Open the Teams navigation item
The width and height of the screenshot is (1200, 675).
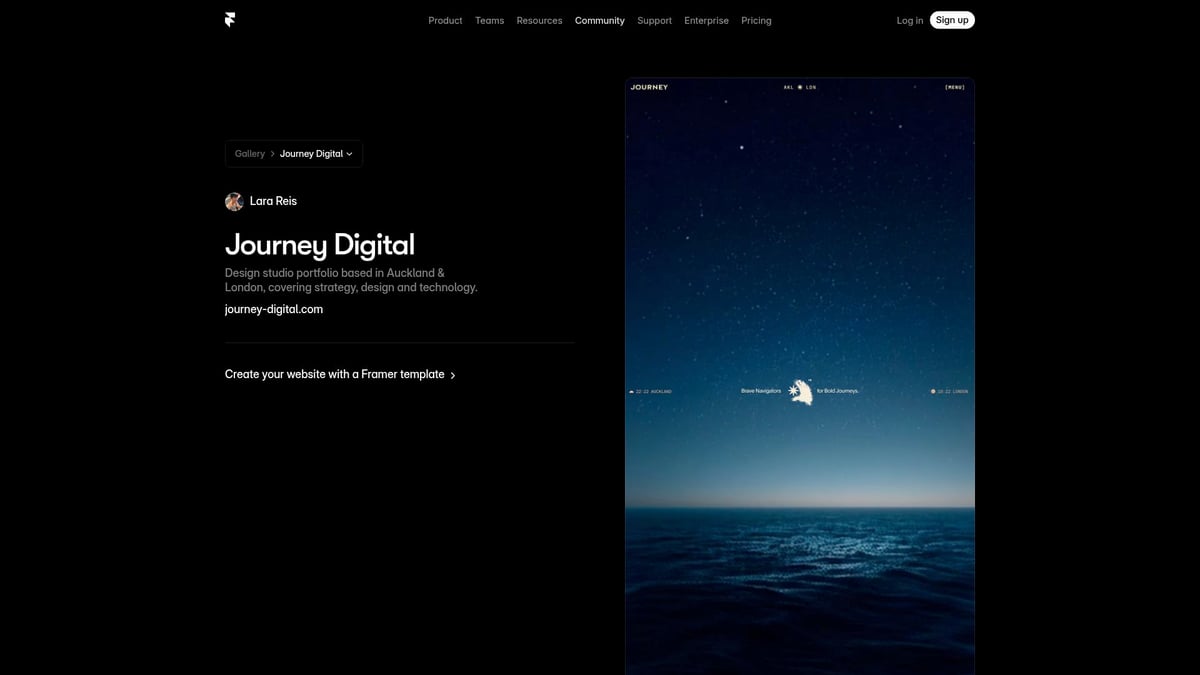tap(489, 21)
